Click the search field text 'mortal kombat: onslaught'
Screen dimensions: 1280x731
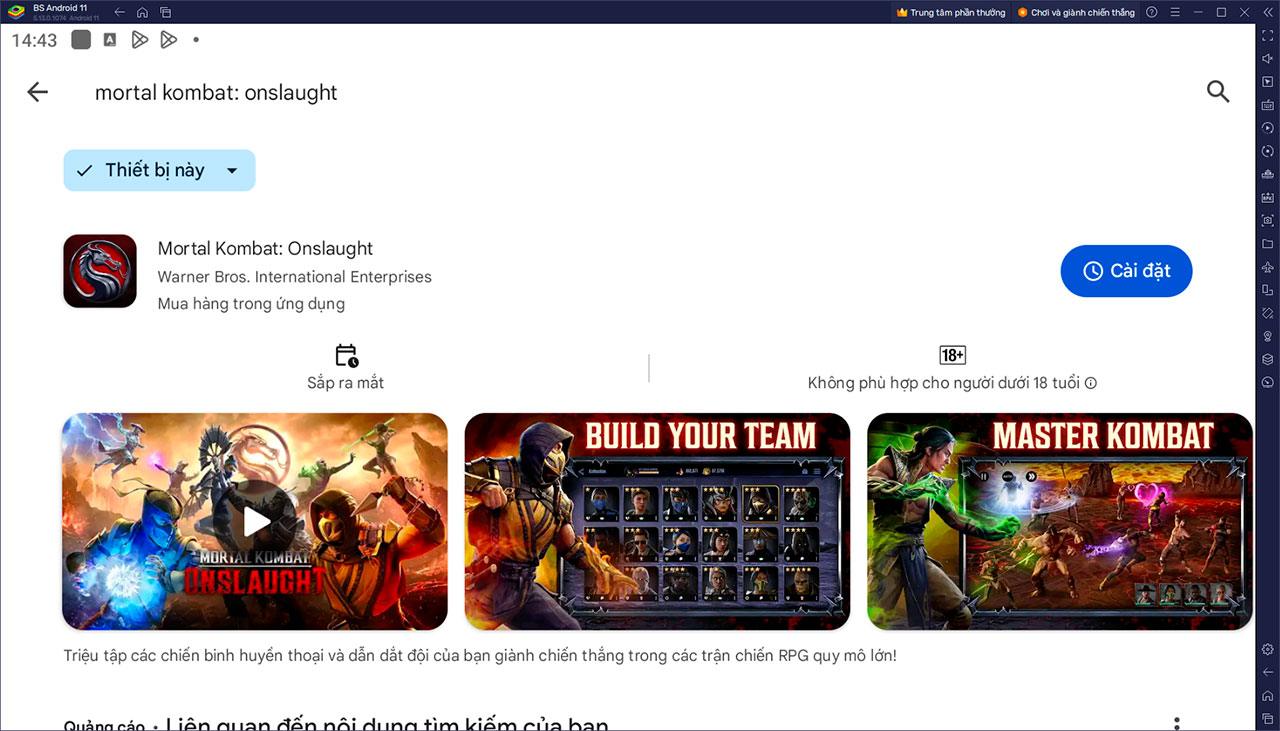coord(216,92)
